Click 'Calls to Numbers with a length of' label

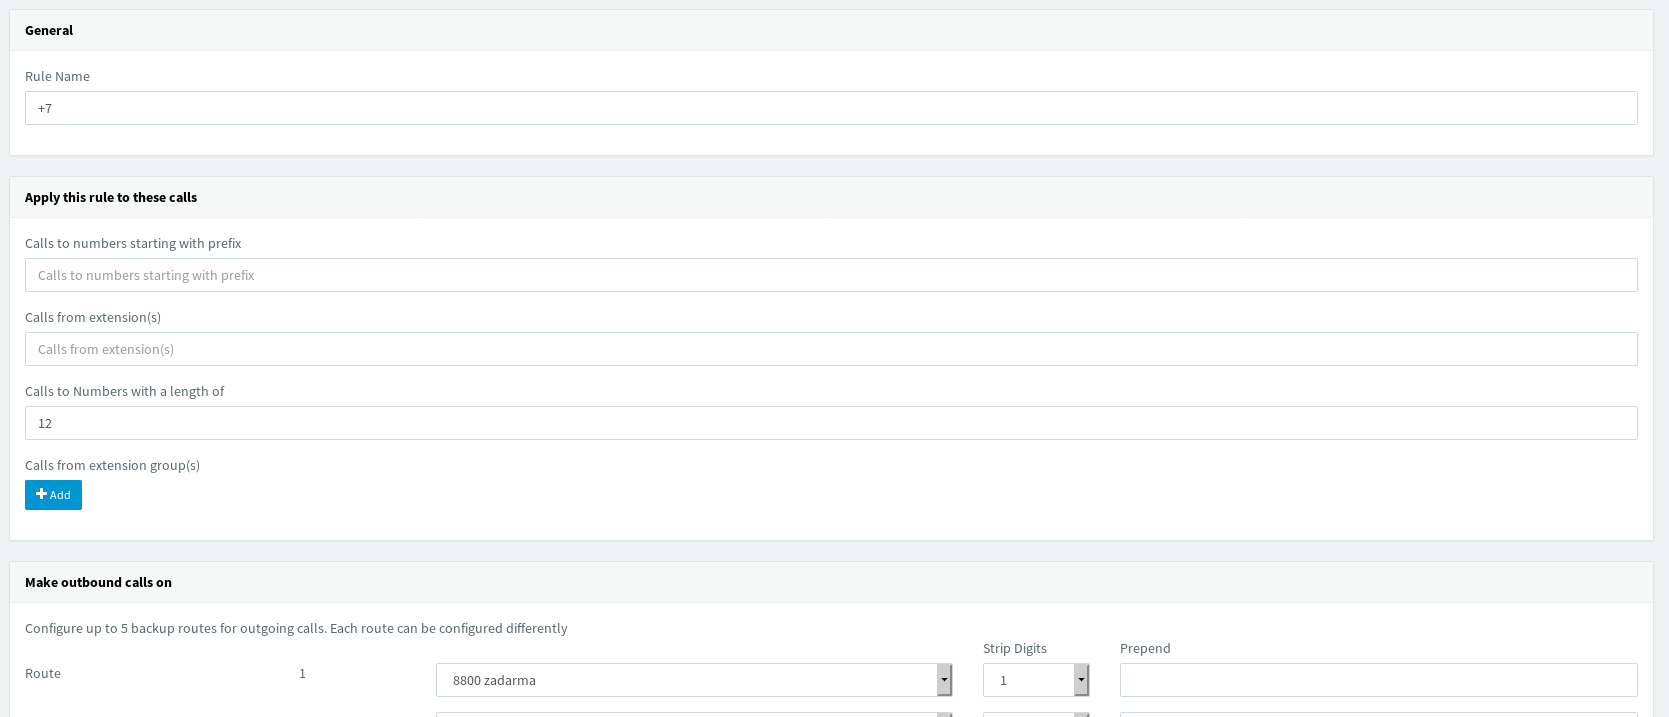coord(124,391)
